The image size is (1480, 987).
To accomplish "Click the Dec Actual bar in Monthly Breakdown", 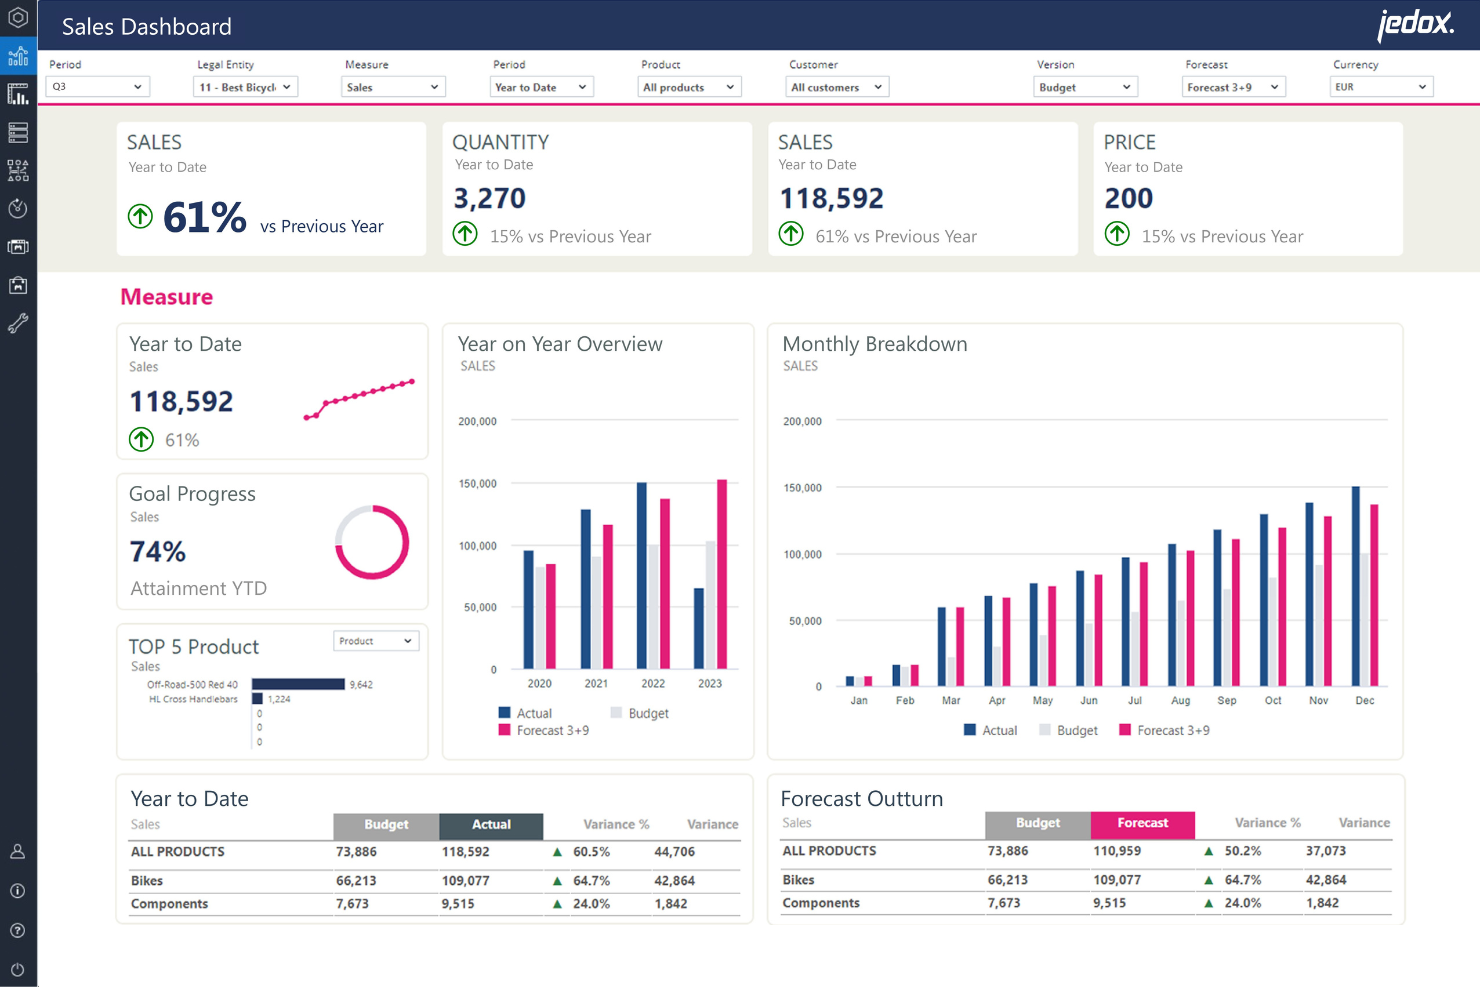I will click(1356, 586).
